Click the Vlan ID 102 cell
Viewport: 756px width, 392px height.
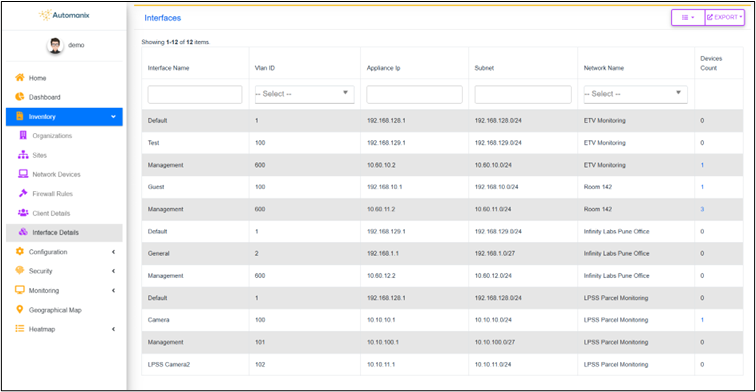click(x=260, y=365)
